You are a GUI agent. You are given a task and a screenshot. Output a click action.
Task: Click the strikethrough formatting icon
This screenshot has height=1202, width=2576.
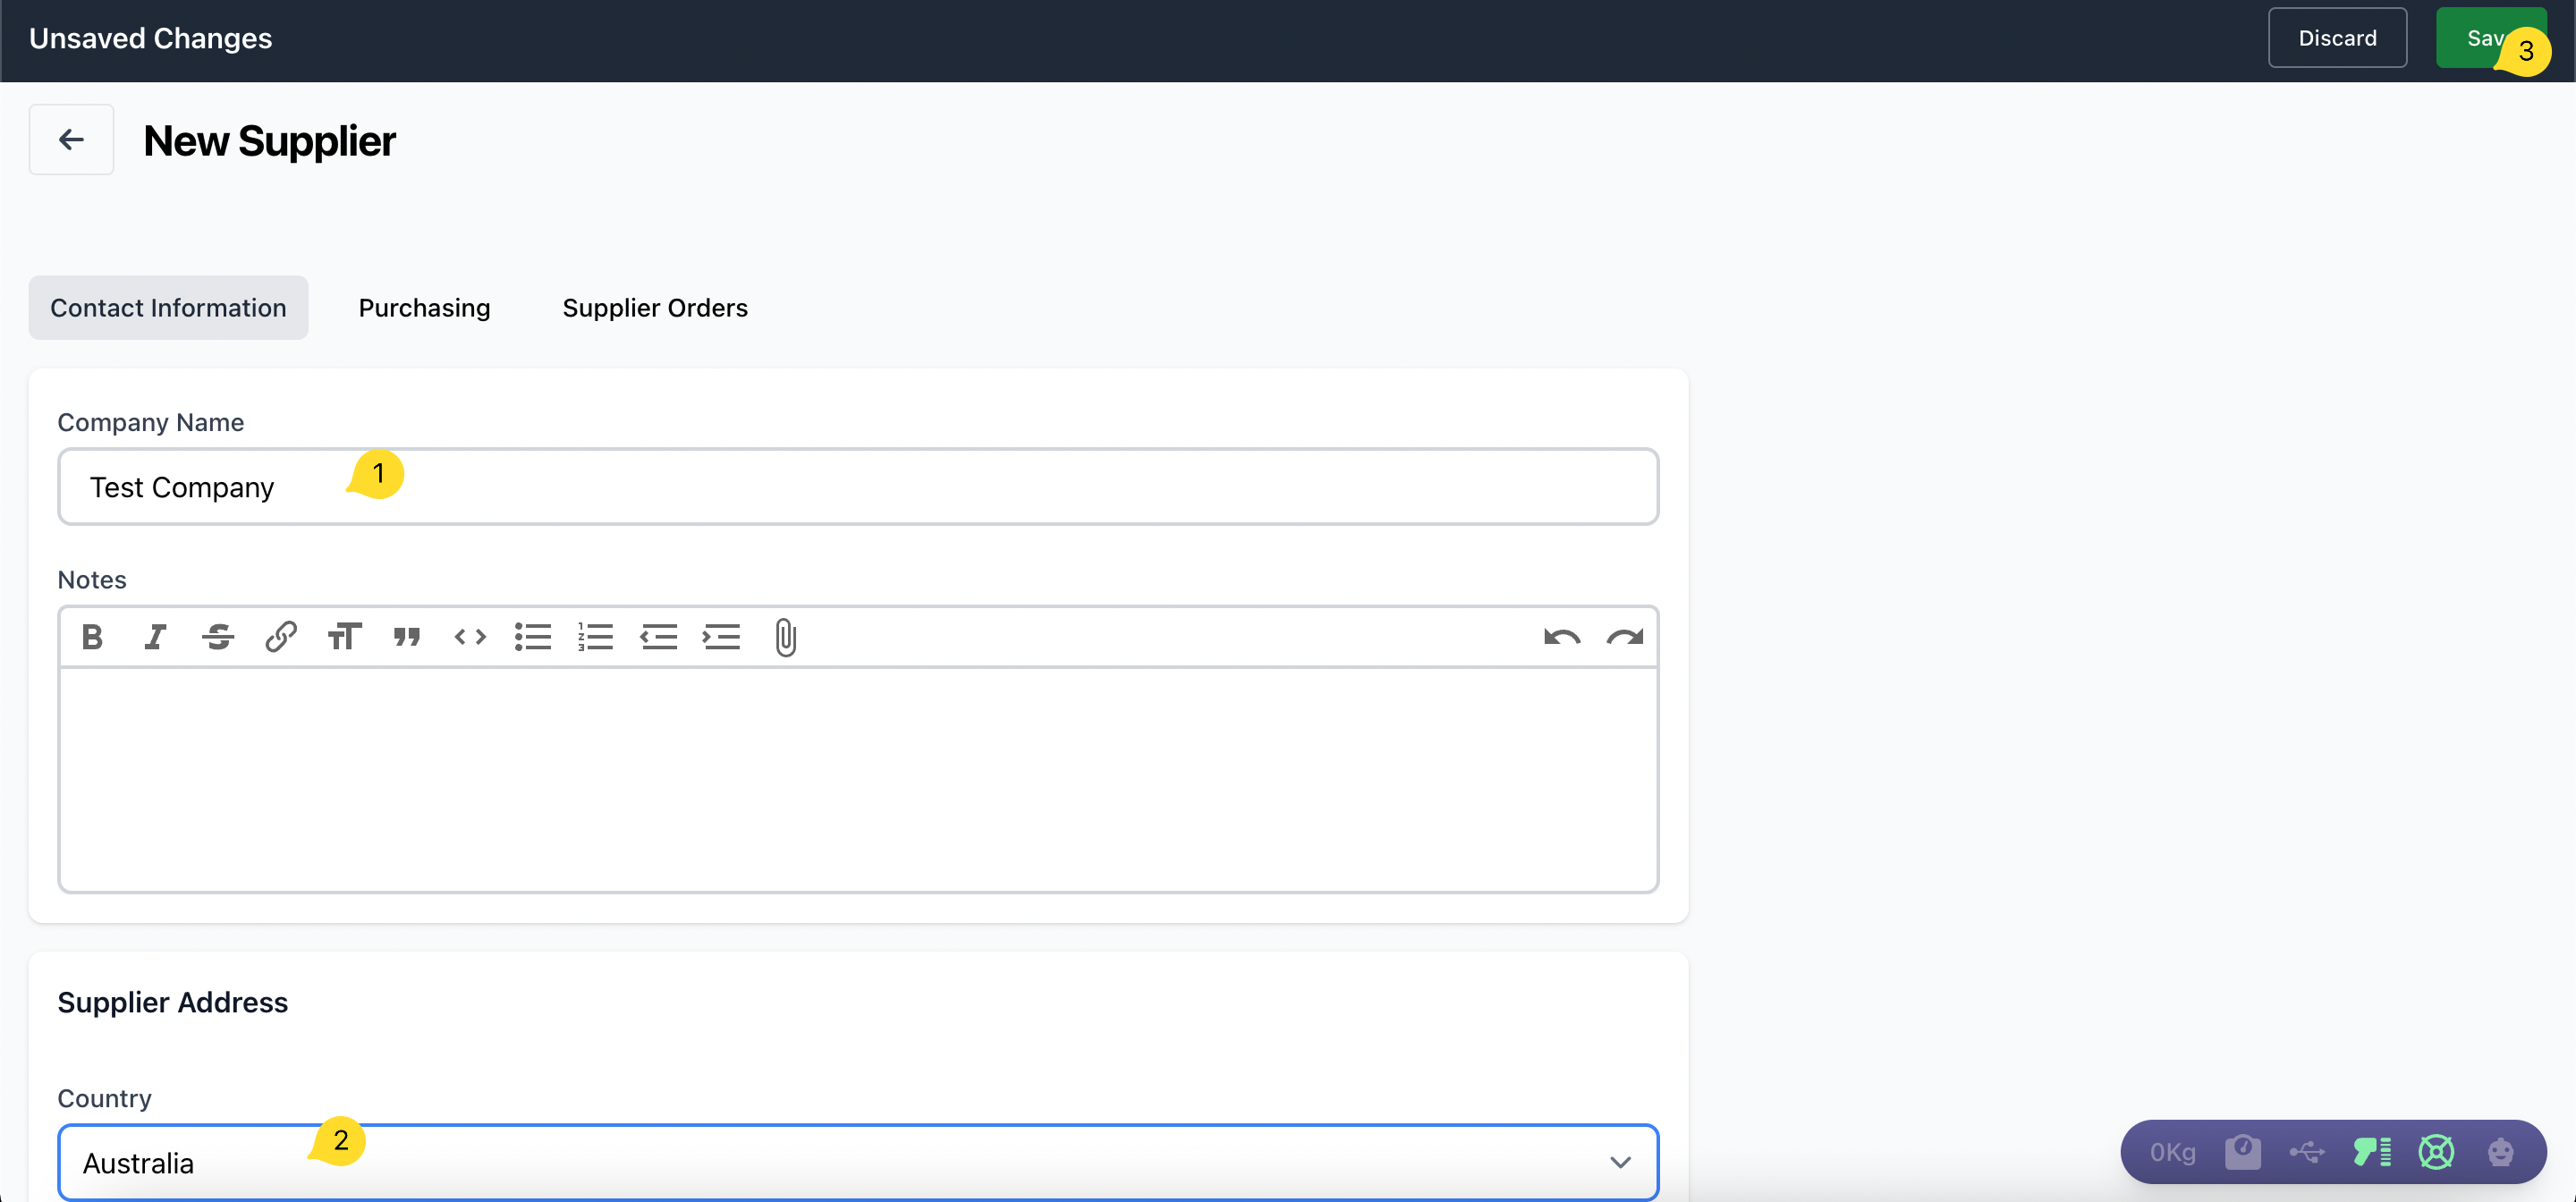[x=218, y=637]
